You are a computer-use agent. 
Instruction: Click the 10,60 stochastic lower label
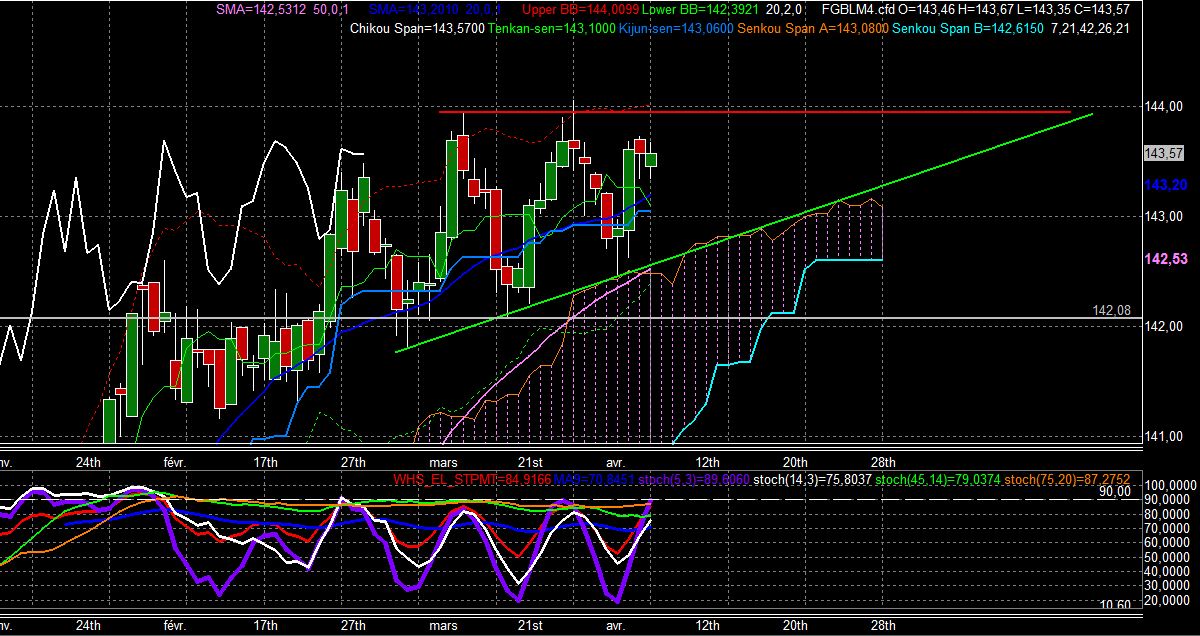[1113, 605]
